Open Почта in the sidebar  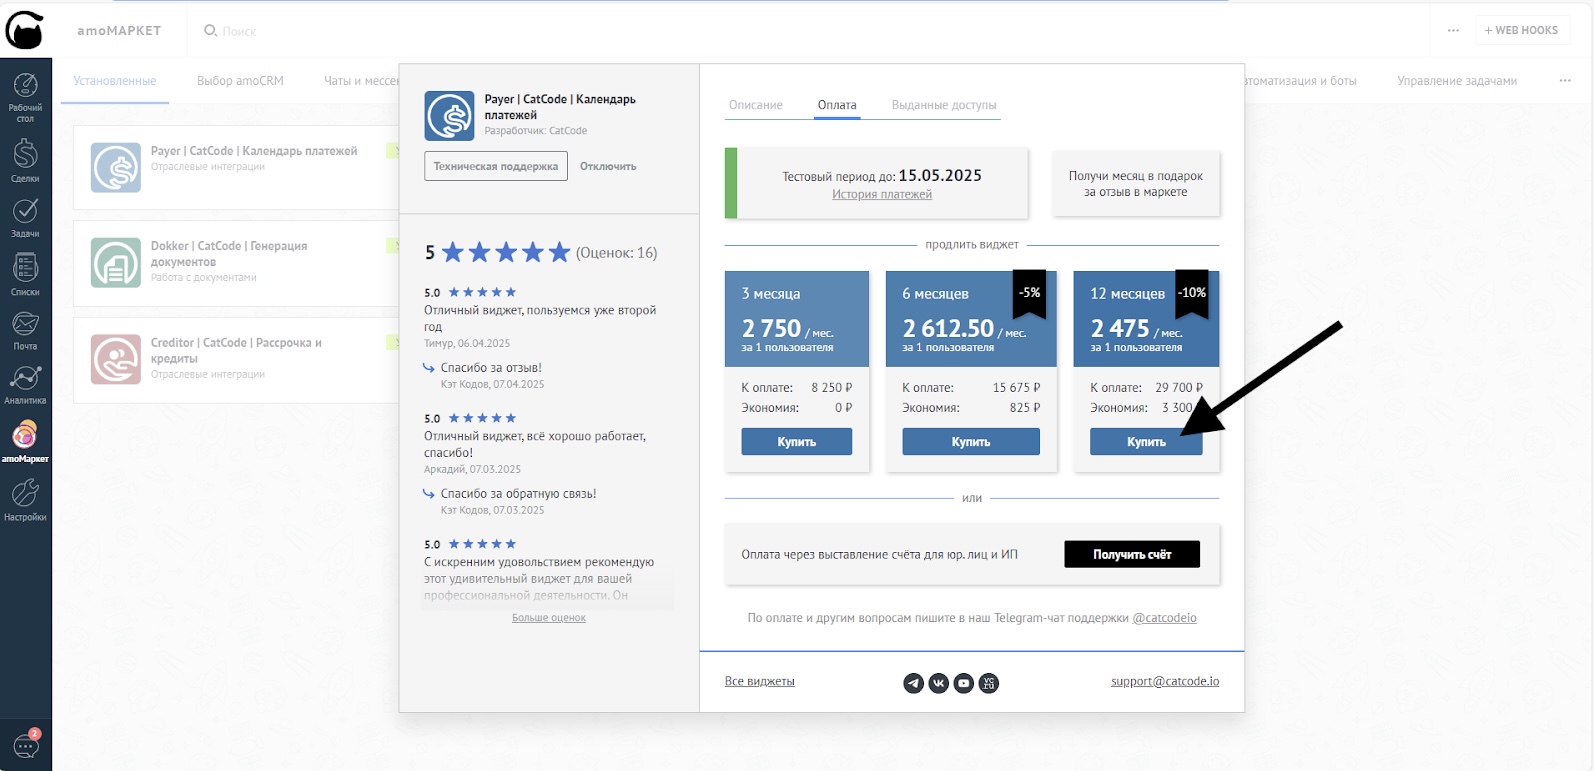25,330
